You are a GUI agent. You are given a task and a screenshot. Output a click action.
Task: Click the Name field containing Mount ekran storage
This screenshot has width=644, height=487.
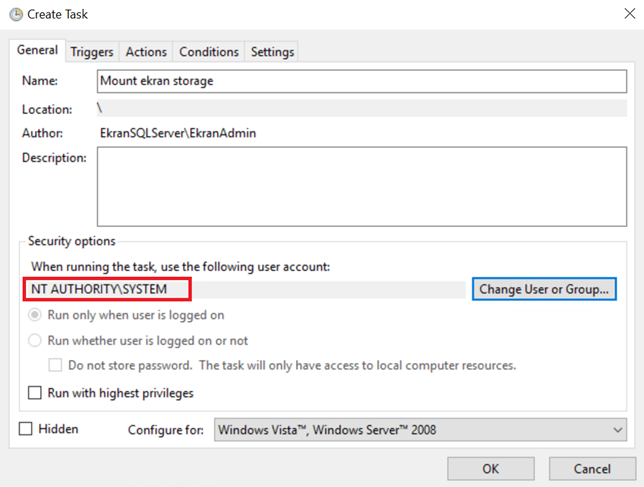click(362, 81)
